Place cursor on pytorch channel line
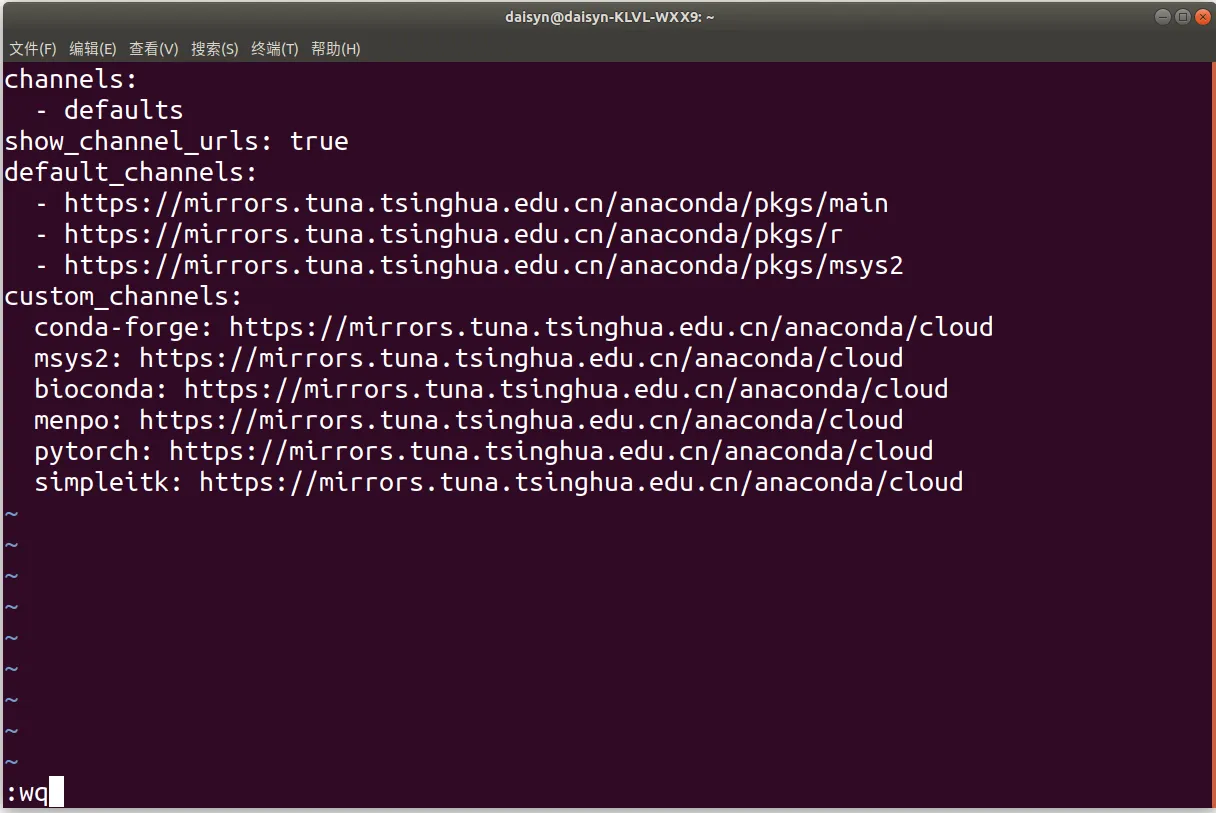The width and height of the screenshot is (1216, 813). coord(484,451)
